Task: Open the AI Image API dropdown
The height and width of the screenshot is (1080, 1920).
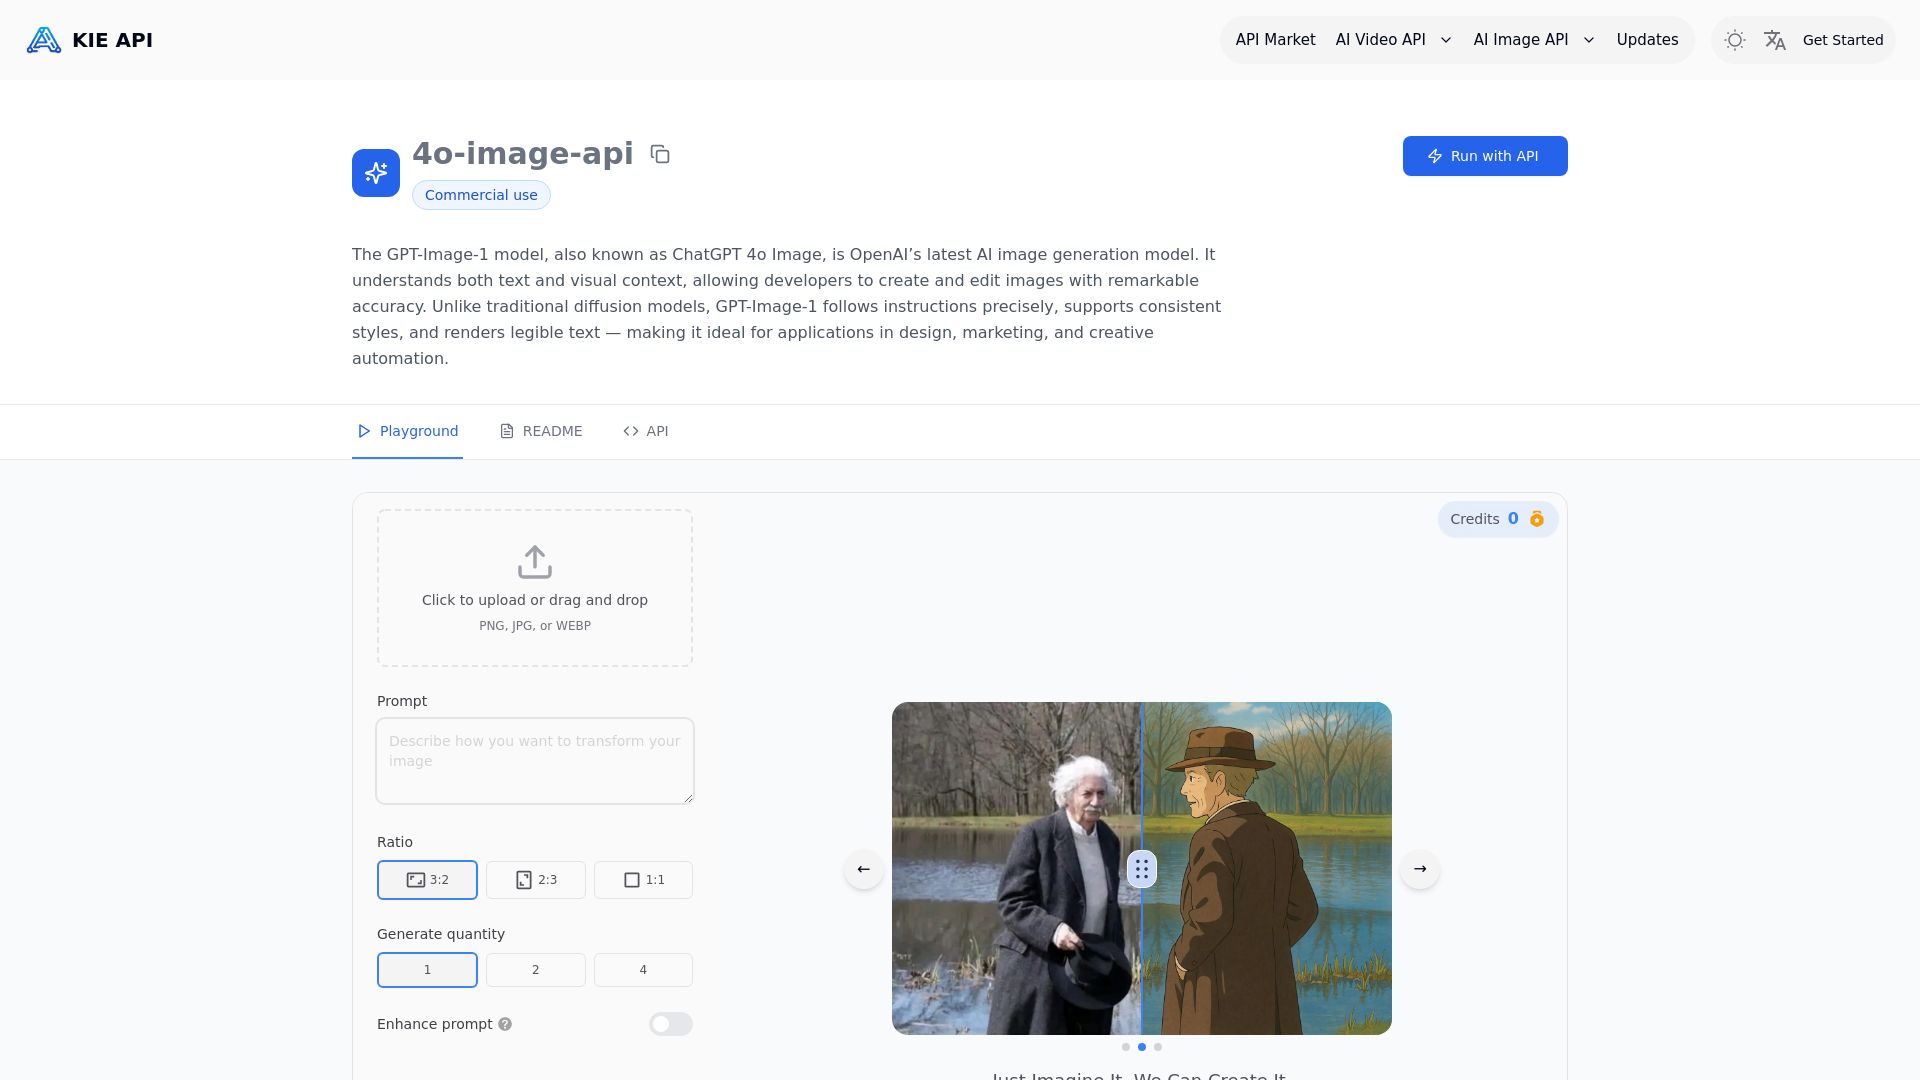Action: click(1532, 40)
